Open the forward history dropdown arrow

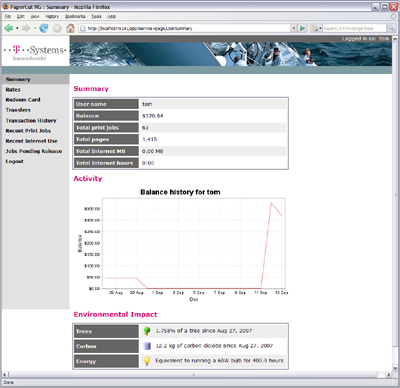35,28
